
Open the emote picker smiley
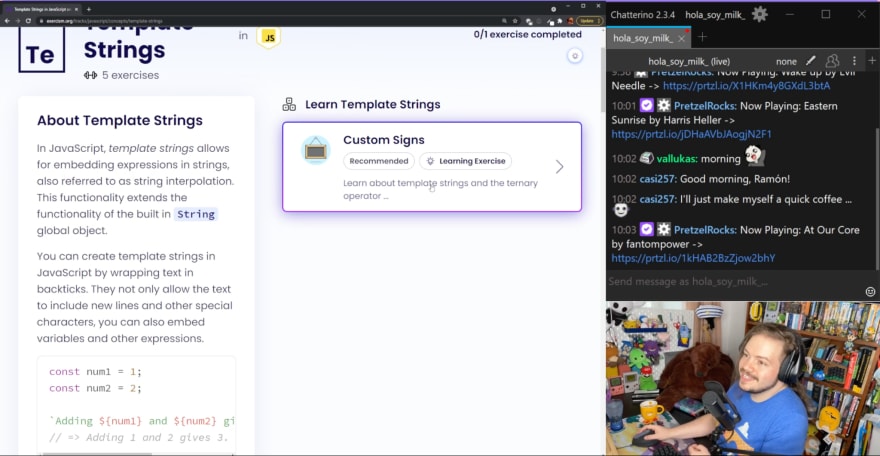pyautogui.click(x=870, y=291)
